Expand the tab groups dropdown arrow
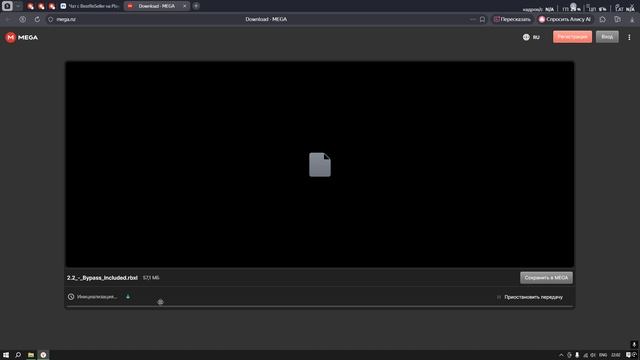This screenshot has height=360, width=640. pos(18,6)
